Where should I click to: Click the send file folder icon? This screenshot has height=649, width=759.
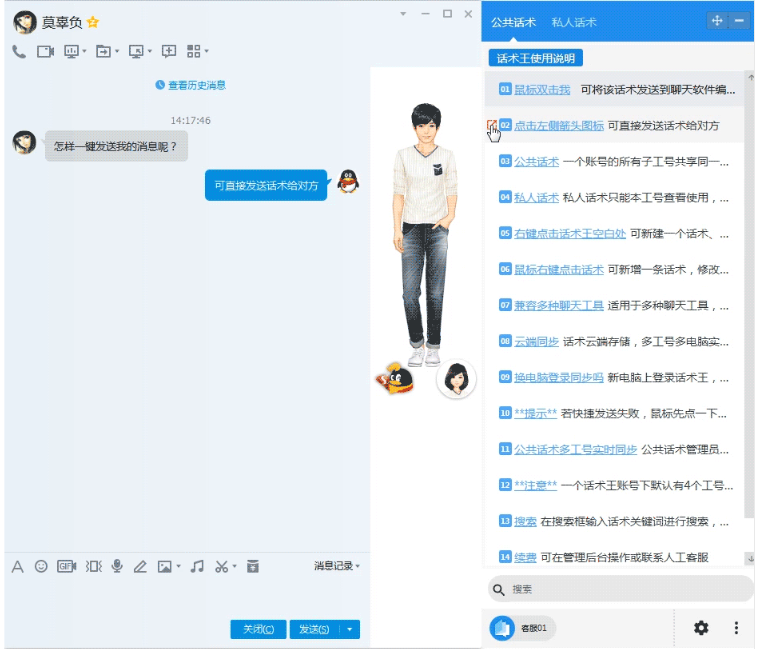103,51
